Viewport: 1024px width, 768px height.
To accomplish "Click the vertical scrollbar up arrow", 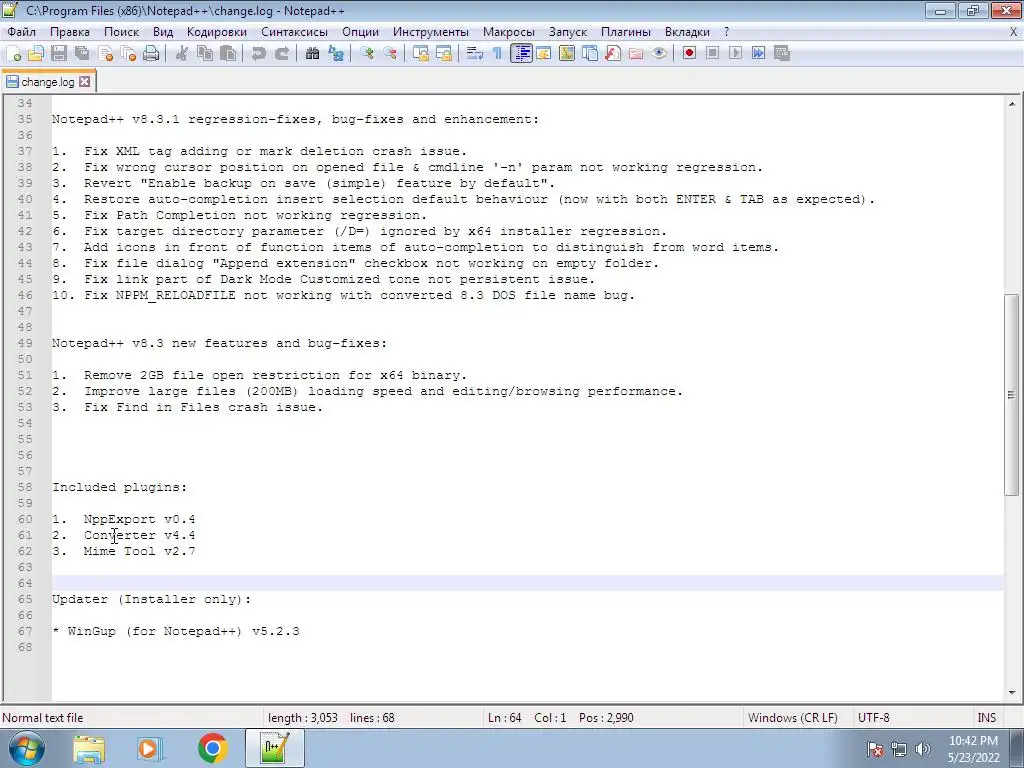I will click(x=1012, y=103).
